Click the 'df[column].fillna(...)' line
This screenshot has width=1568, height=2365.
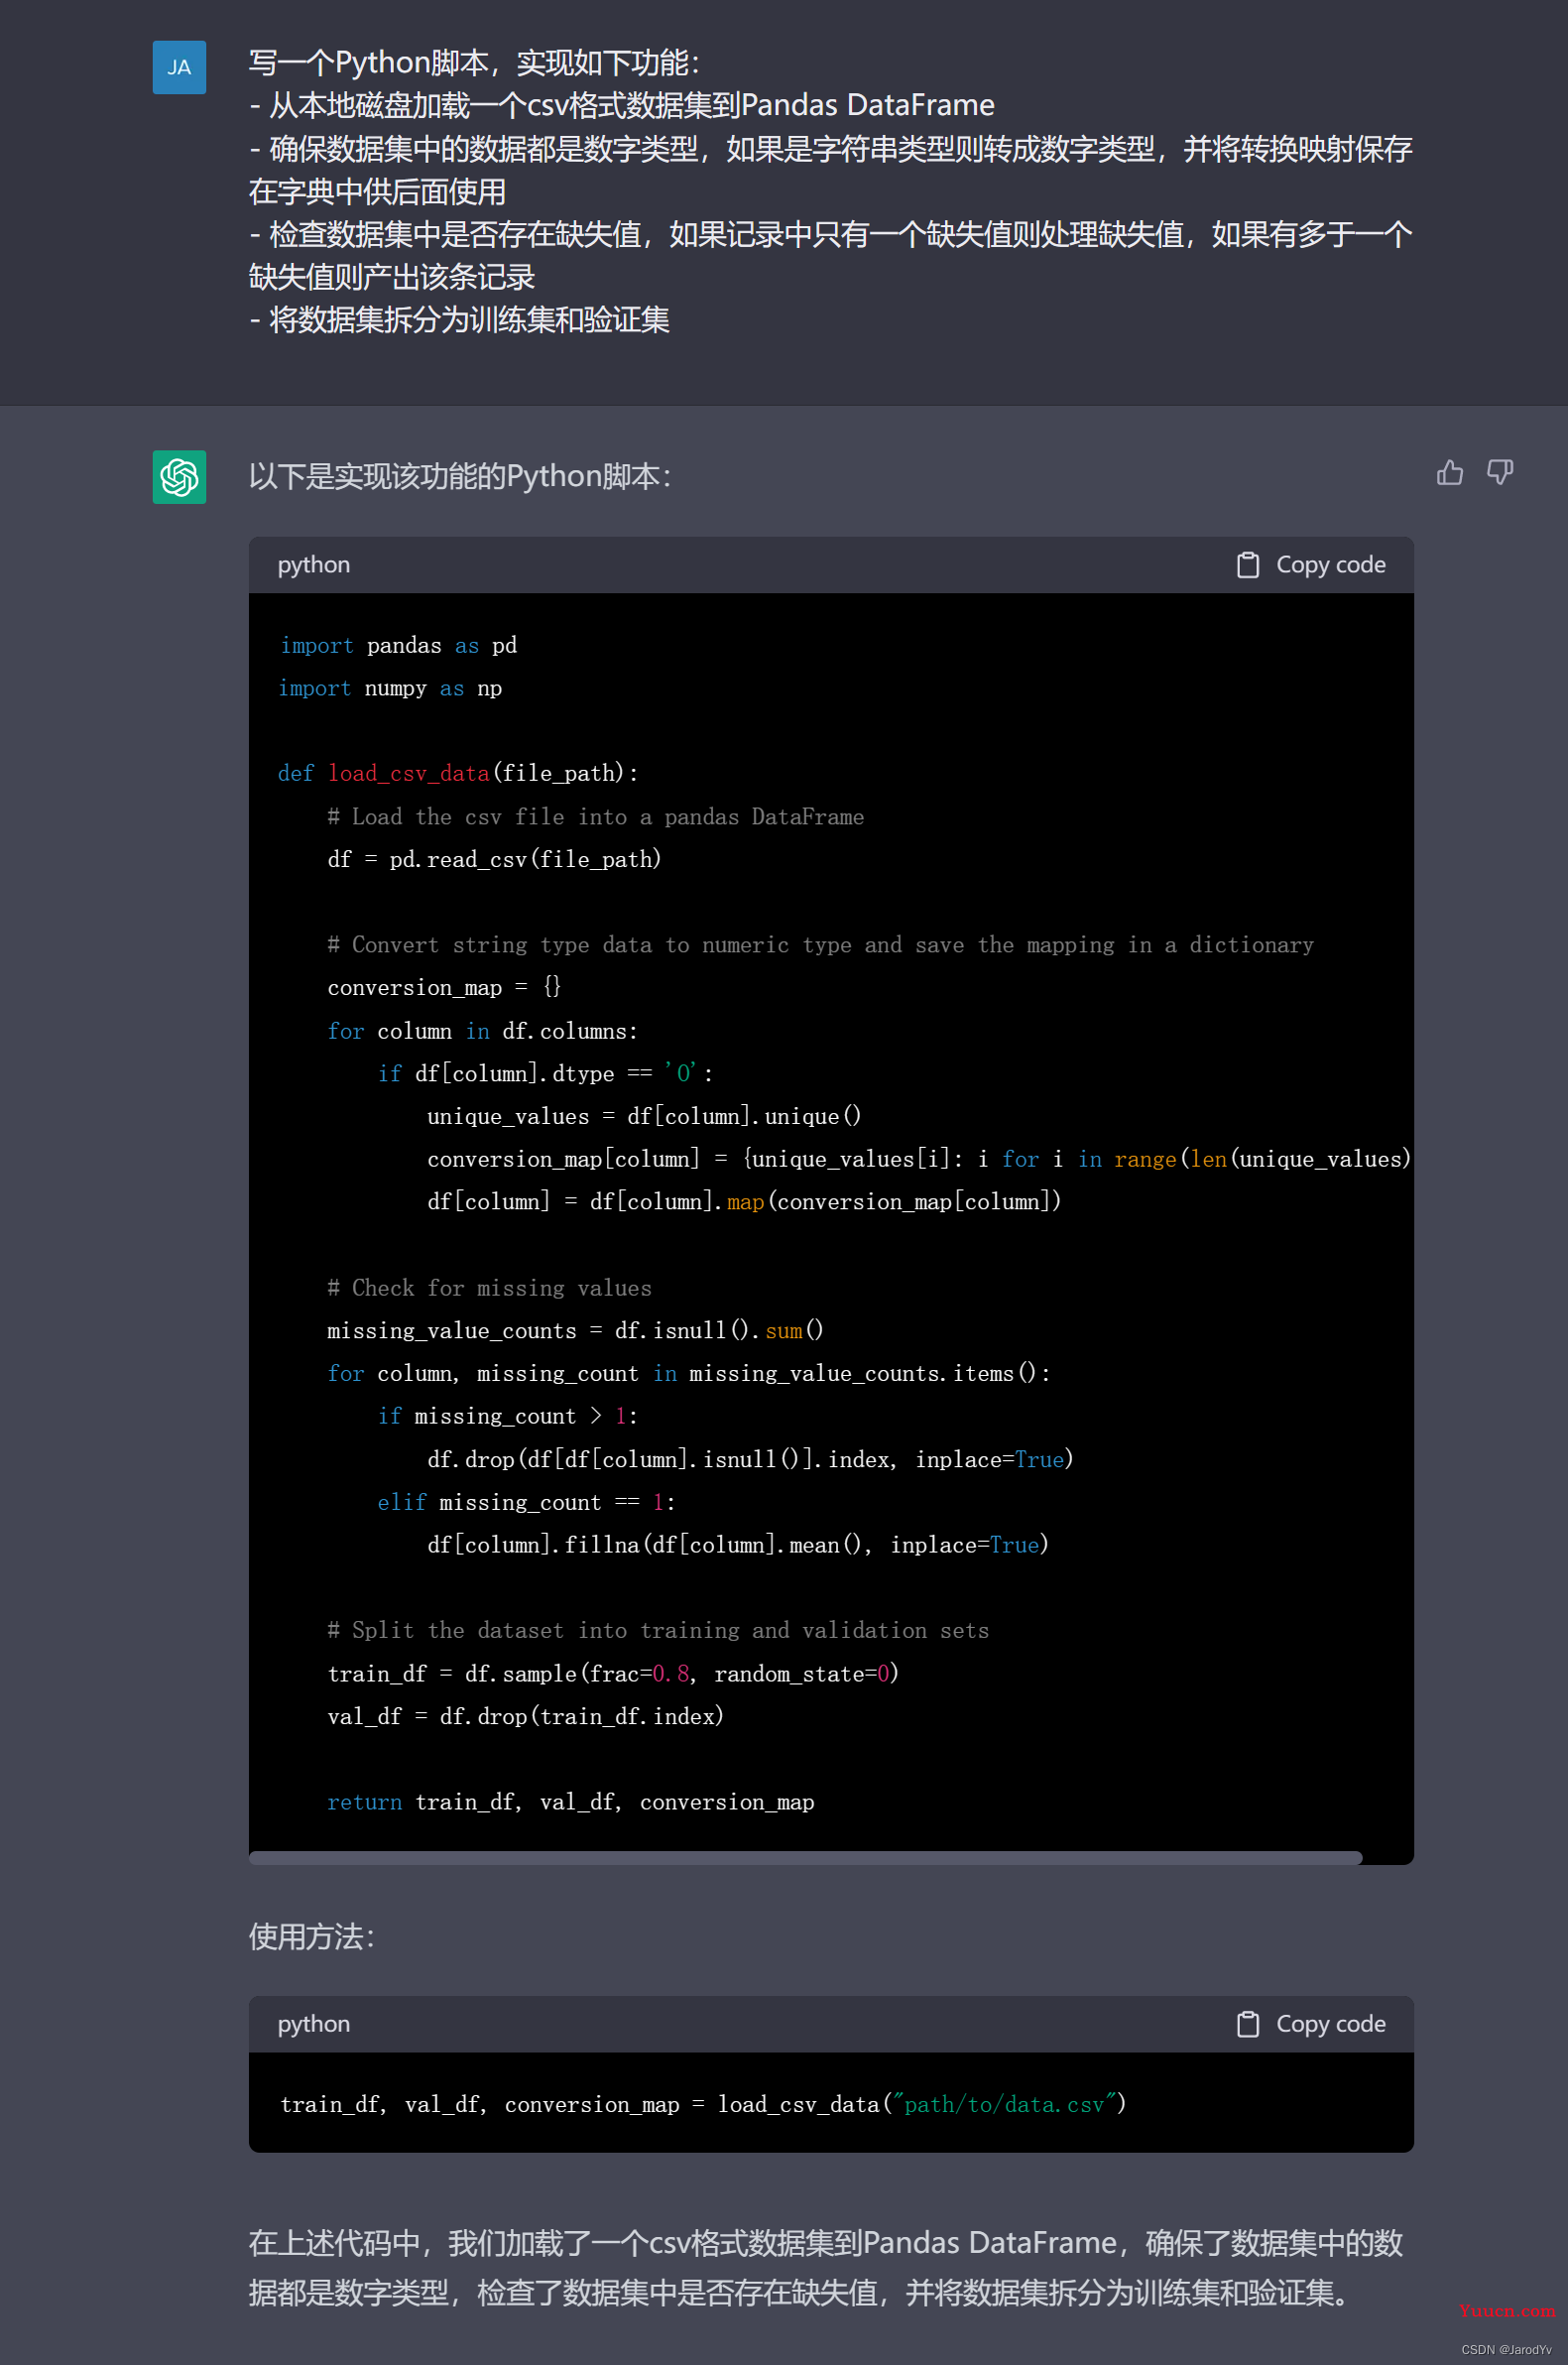(x=738, y=1546)
